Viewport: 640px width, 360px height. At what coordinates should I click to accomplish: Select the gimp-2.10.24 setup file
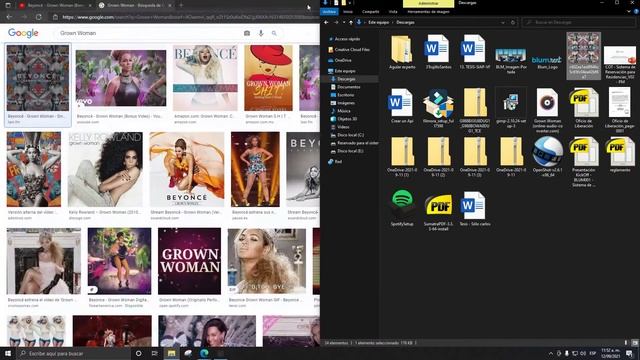pyautogui.click(x=511, y=107)
